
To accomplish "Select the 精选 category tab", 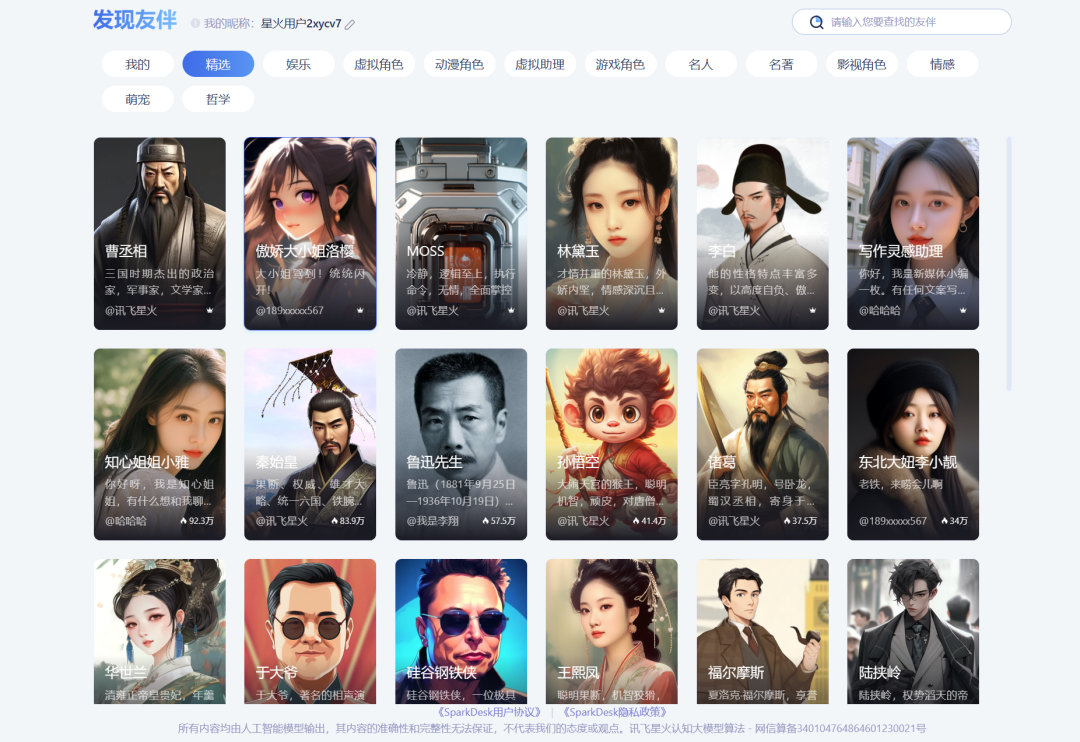I will (x=218, y=64).
